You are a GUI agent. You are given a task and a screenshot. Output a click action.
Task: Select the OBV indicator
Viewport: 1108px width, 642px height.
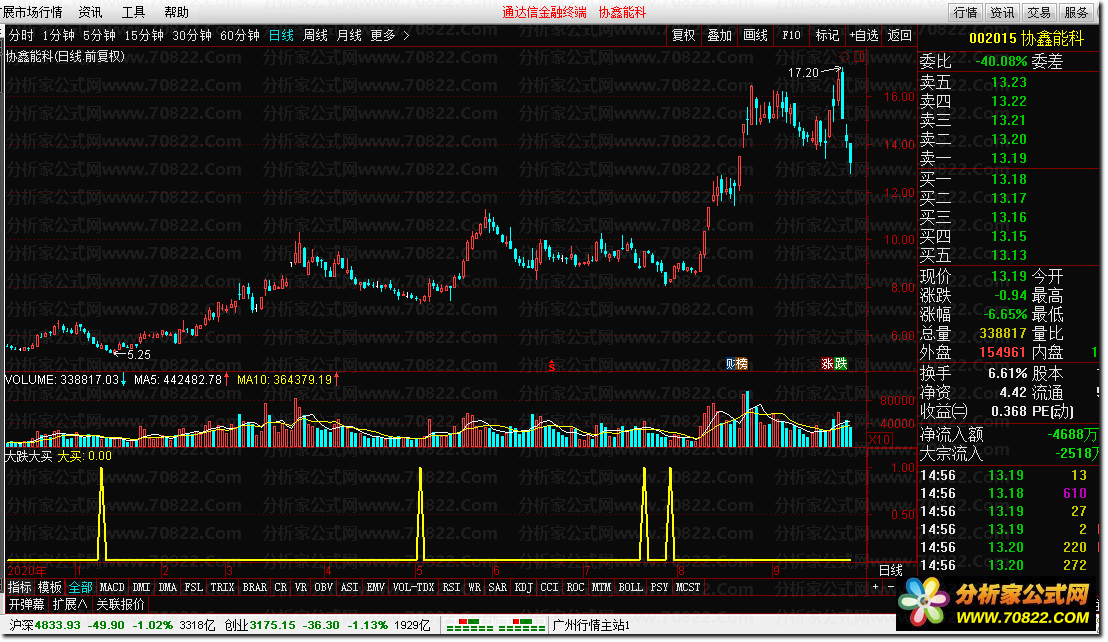(324, 587)
